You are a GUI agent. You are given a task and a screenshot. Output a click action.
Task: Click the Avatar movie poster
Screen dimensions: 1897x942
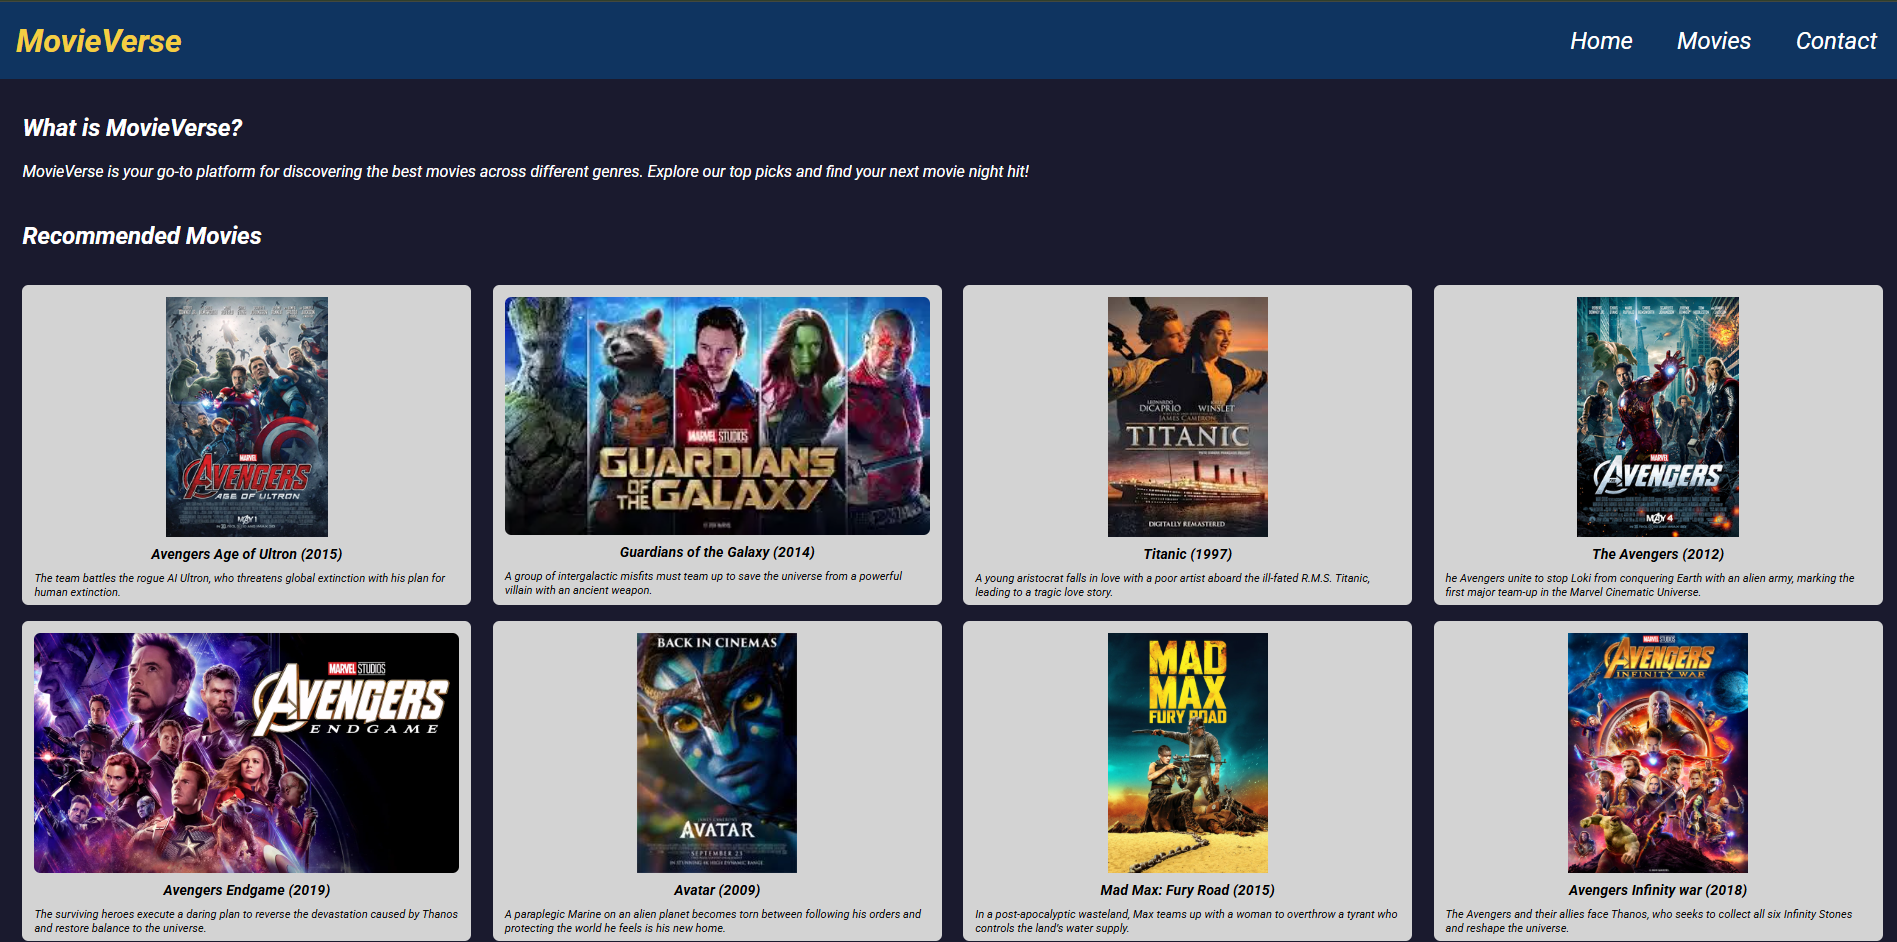point(717,753)
